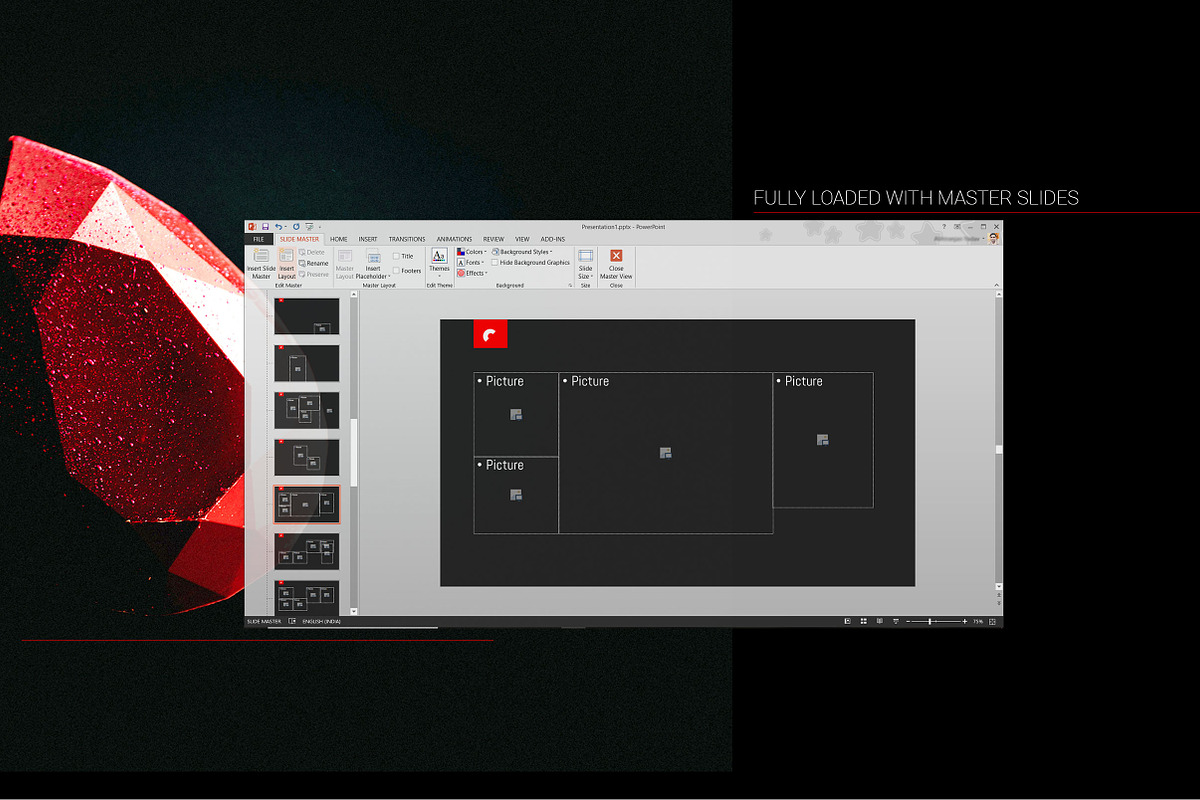Viewport: 1200px width, 800px height.
Task: Click the Save icon in quick access toolbar
Action: point(265,227)
